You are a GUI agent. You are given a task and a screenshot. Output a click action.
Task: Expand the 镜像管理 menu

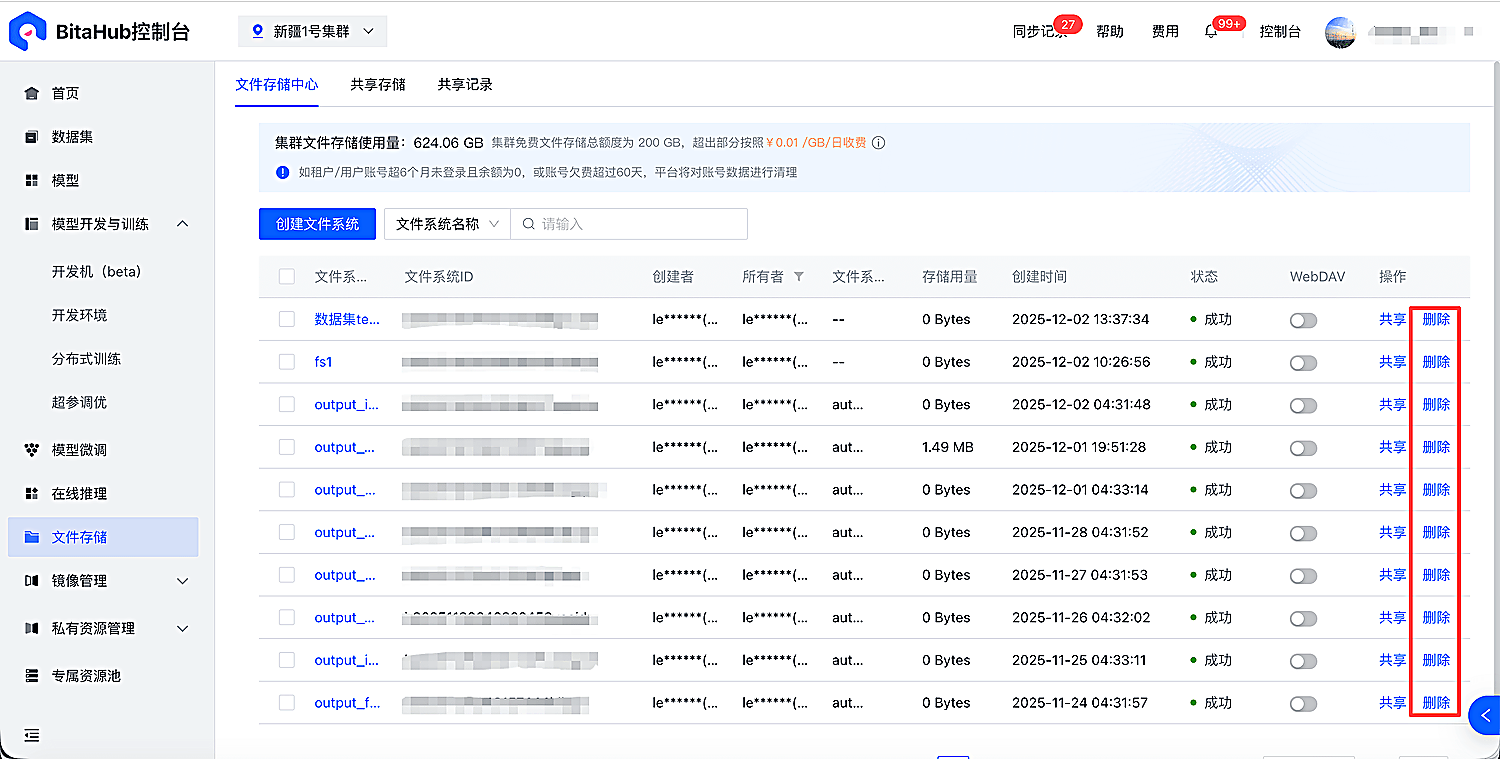tap(182, 581)
